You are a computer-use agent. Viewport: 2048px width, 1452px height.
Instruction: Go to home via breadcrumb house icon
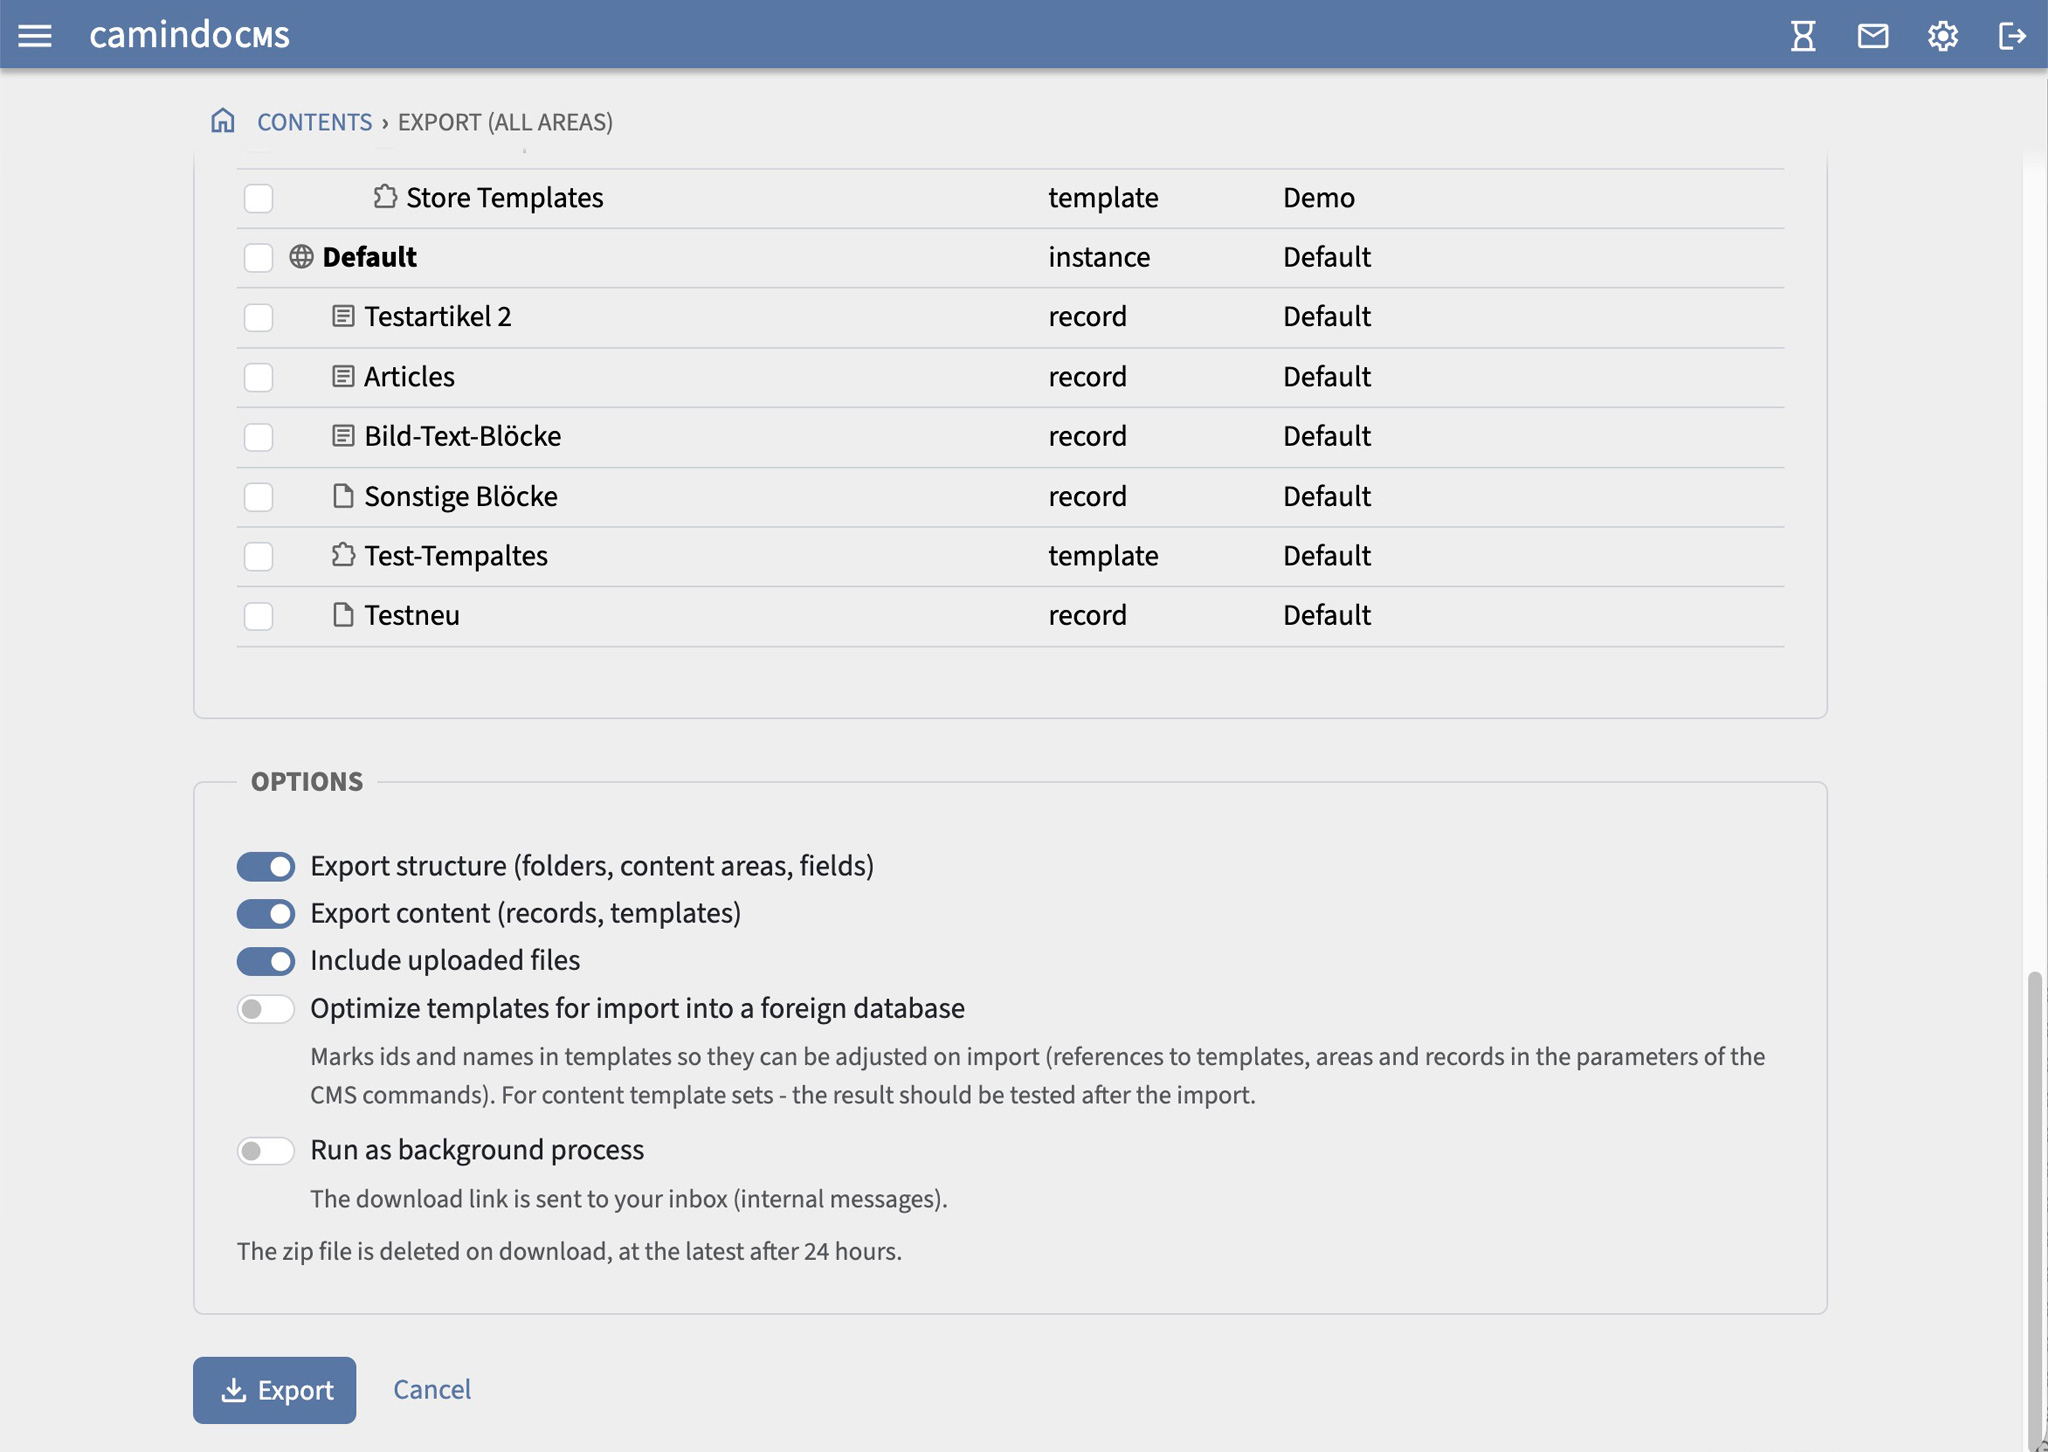tap(223, 121)
